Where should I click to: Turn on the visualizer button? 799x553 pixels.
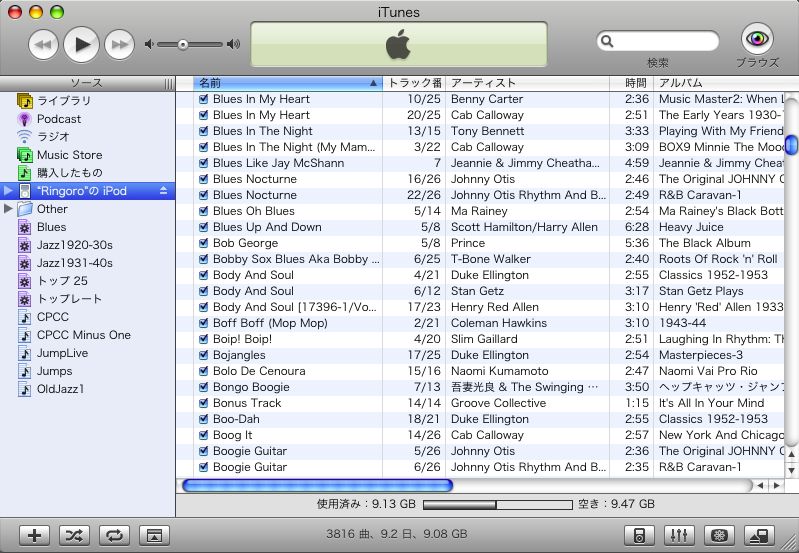tap(719, 535)
